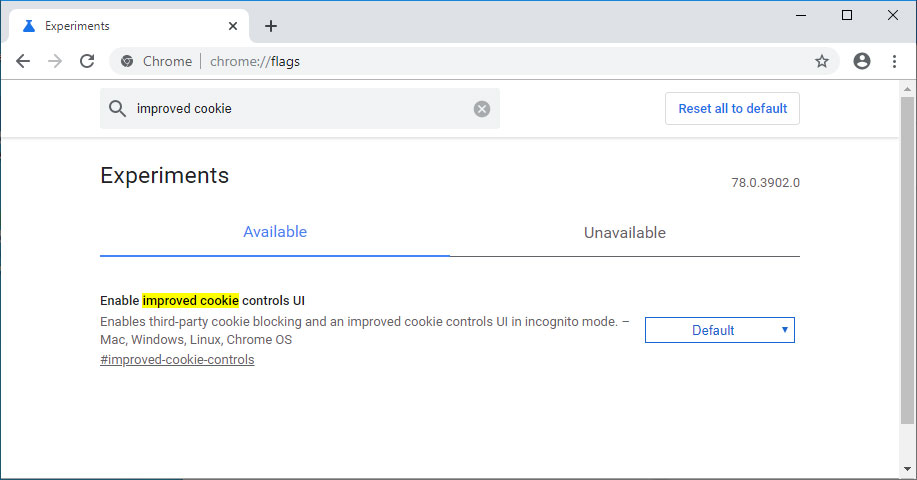This screenshot has height=480, width=917.
Task: Open the profile avatar menu
Action: [x=861, y=61]
